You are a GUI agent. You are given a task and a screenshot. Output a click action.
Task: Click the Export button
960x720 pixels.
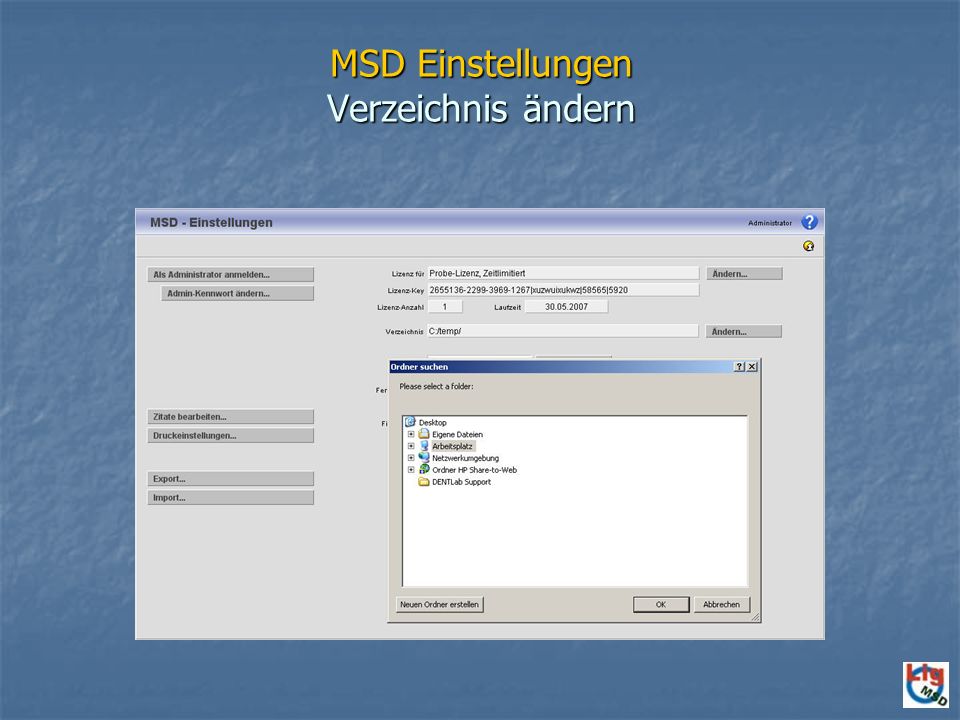point(231,479)
